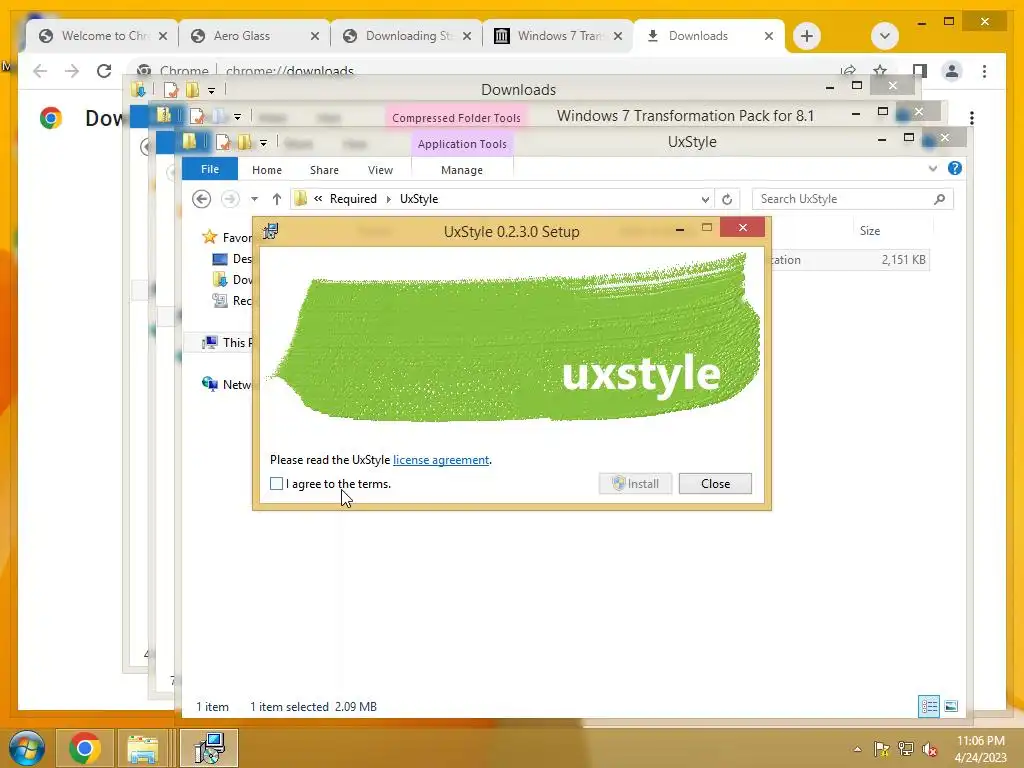Open Favorites in the navigation pane

[x=229, y=237]
